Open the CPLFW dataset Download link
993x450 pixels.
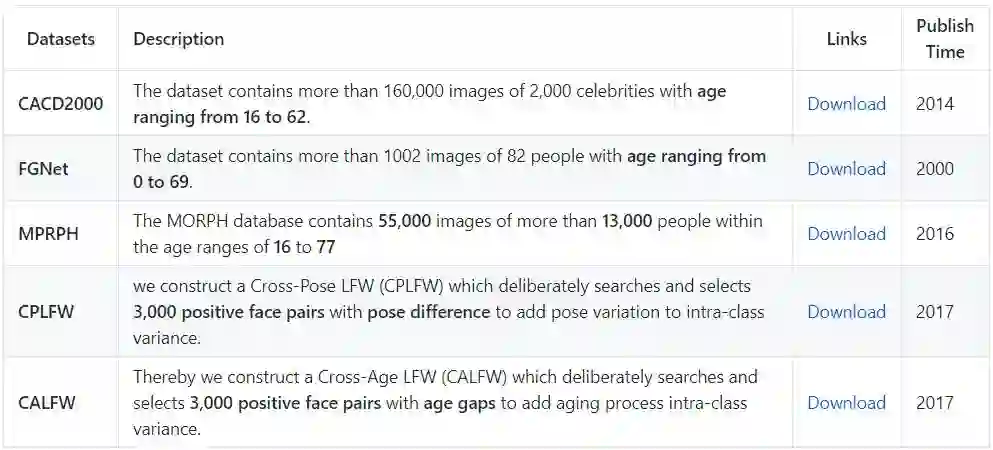click(x=846, y=312)
